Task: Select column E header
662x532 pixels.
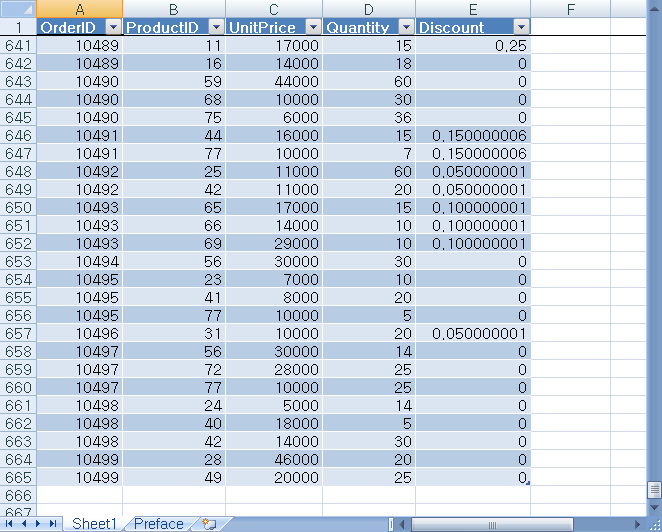Action: [473, 9]
